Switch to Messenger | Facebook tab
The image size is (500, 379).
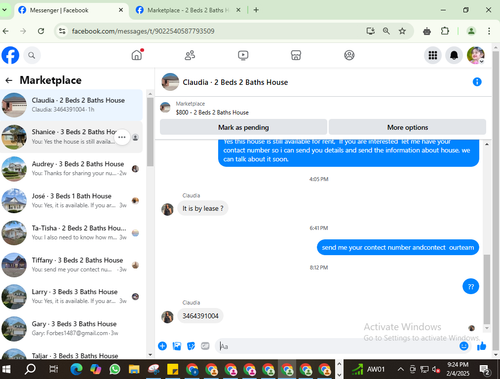[x=72, y=10]
